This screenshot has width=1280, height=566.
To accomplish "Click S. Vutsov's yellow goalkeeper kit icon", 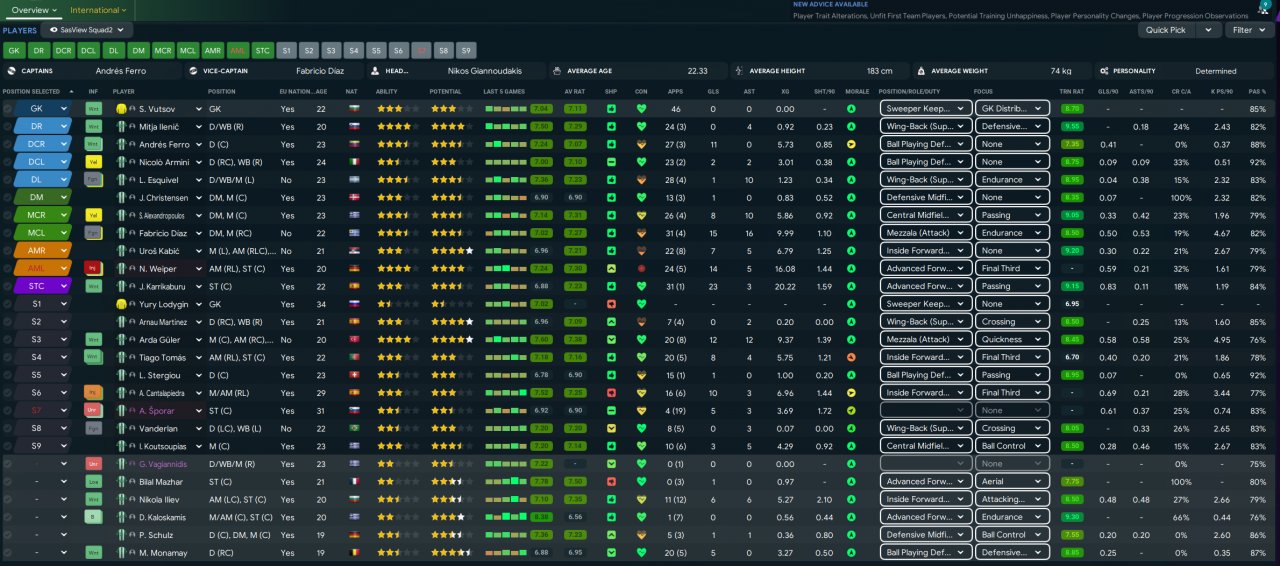I will click(121, 108).
